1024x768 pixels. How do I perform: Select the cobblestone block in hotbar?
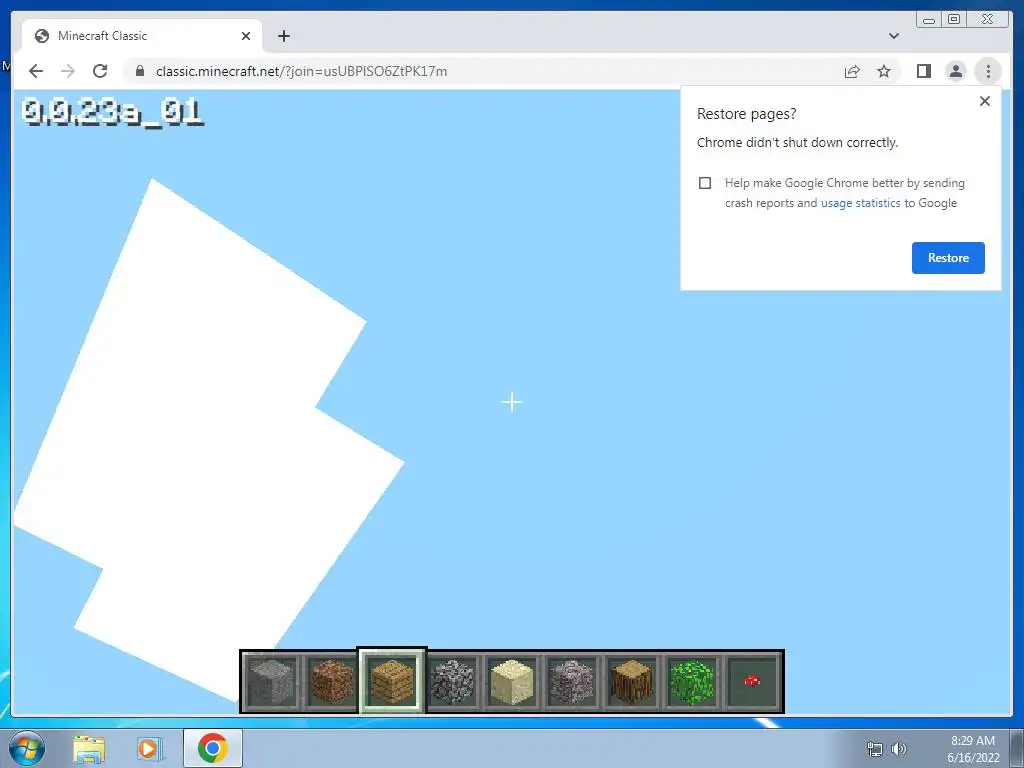coord(452,682)
